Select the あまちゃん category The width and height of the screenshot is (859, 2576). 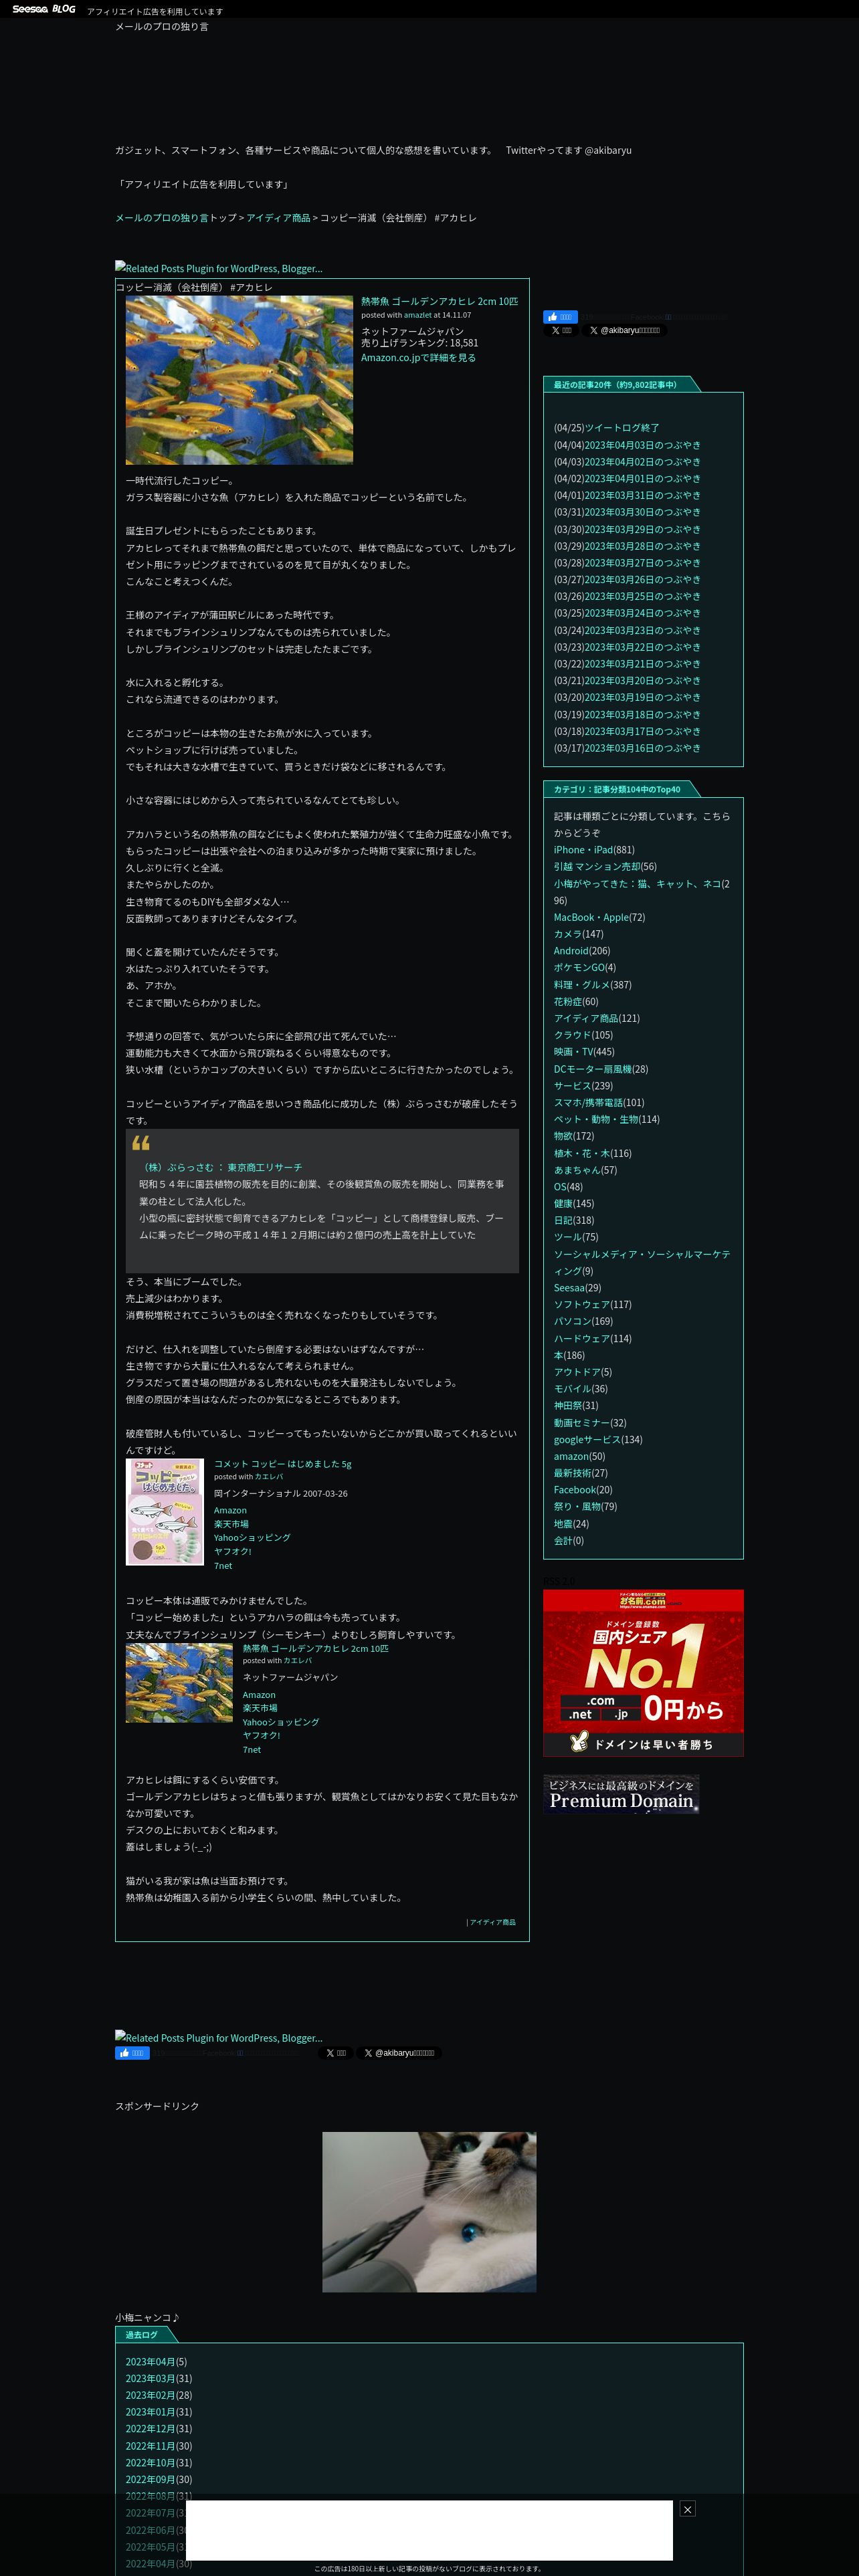point(577,1170)
